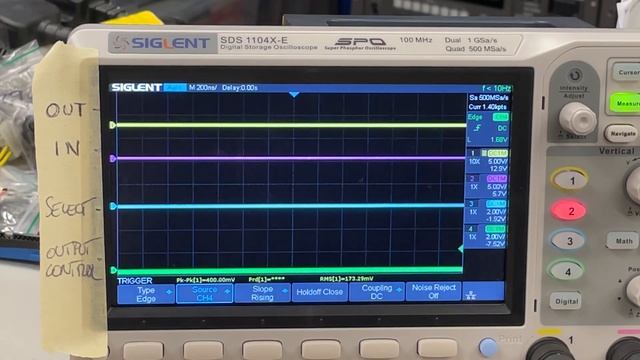Push the softkey below Type Edge
The width and height of the screenshot is (640, 360).
click(x=143, y=351)
